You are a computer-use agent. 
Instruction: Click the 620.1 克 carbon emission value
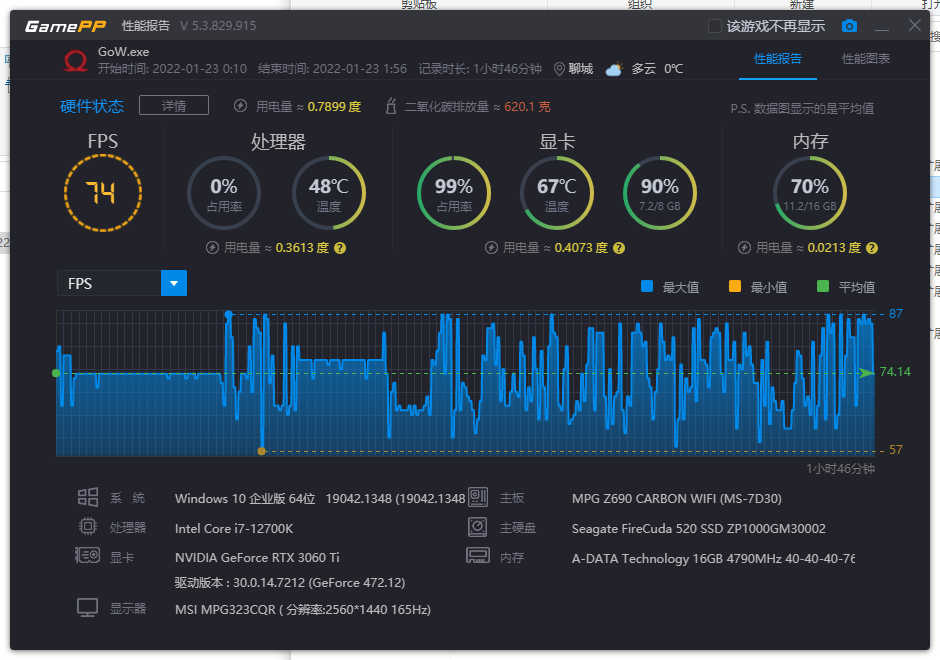527,107
